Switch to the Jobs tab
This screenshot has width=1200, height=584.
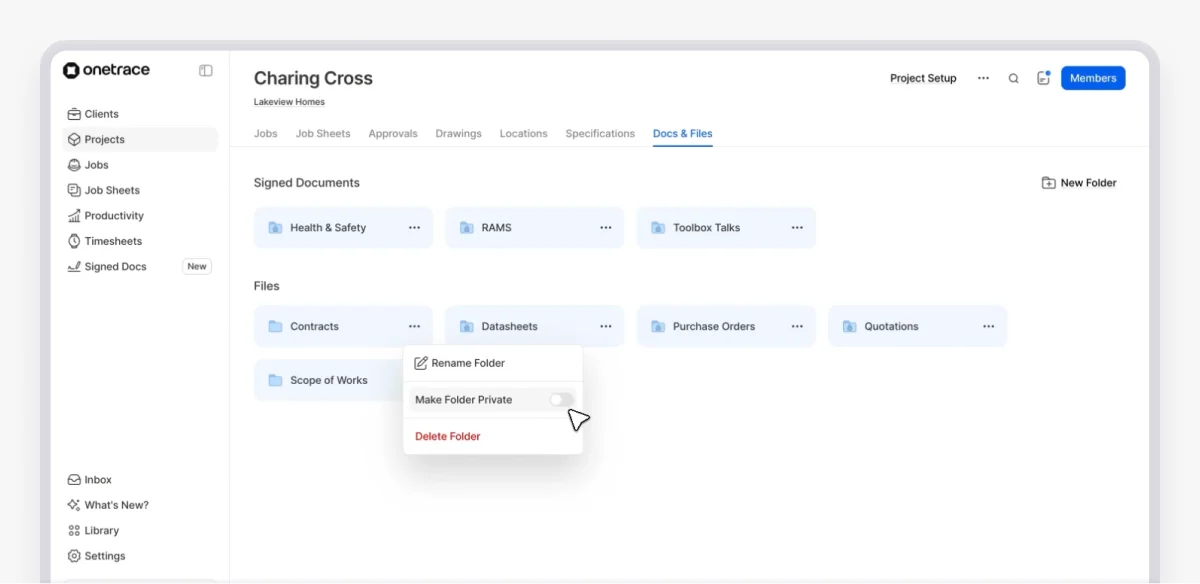(x=266, y=133)
